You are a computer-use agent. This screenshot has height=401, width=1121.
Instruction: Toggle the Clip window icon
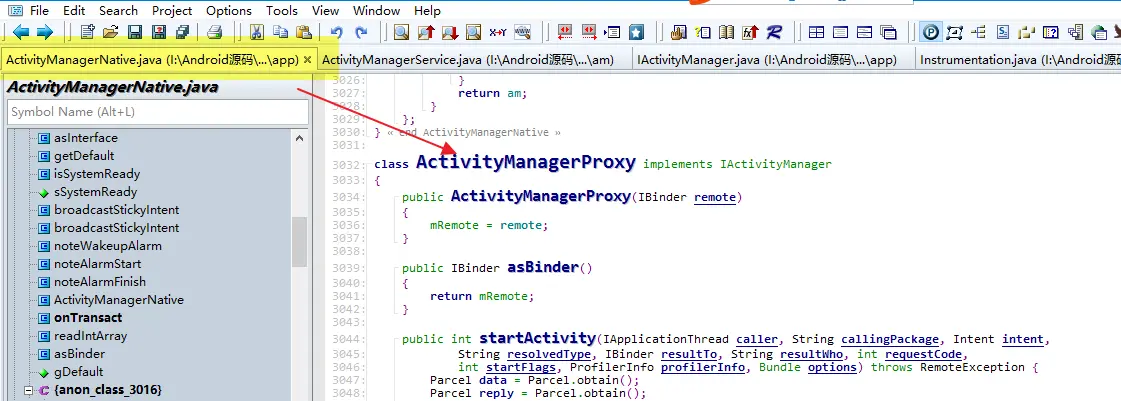(1026, 31)
